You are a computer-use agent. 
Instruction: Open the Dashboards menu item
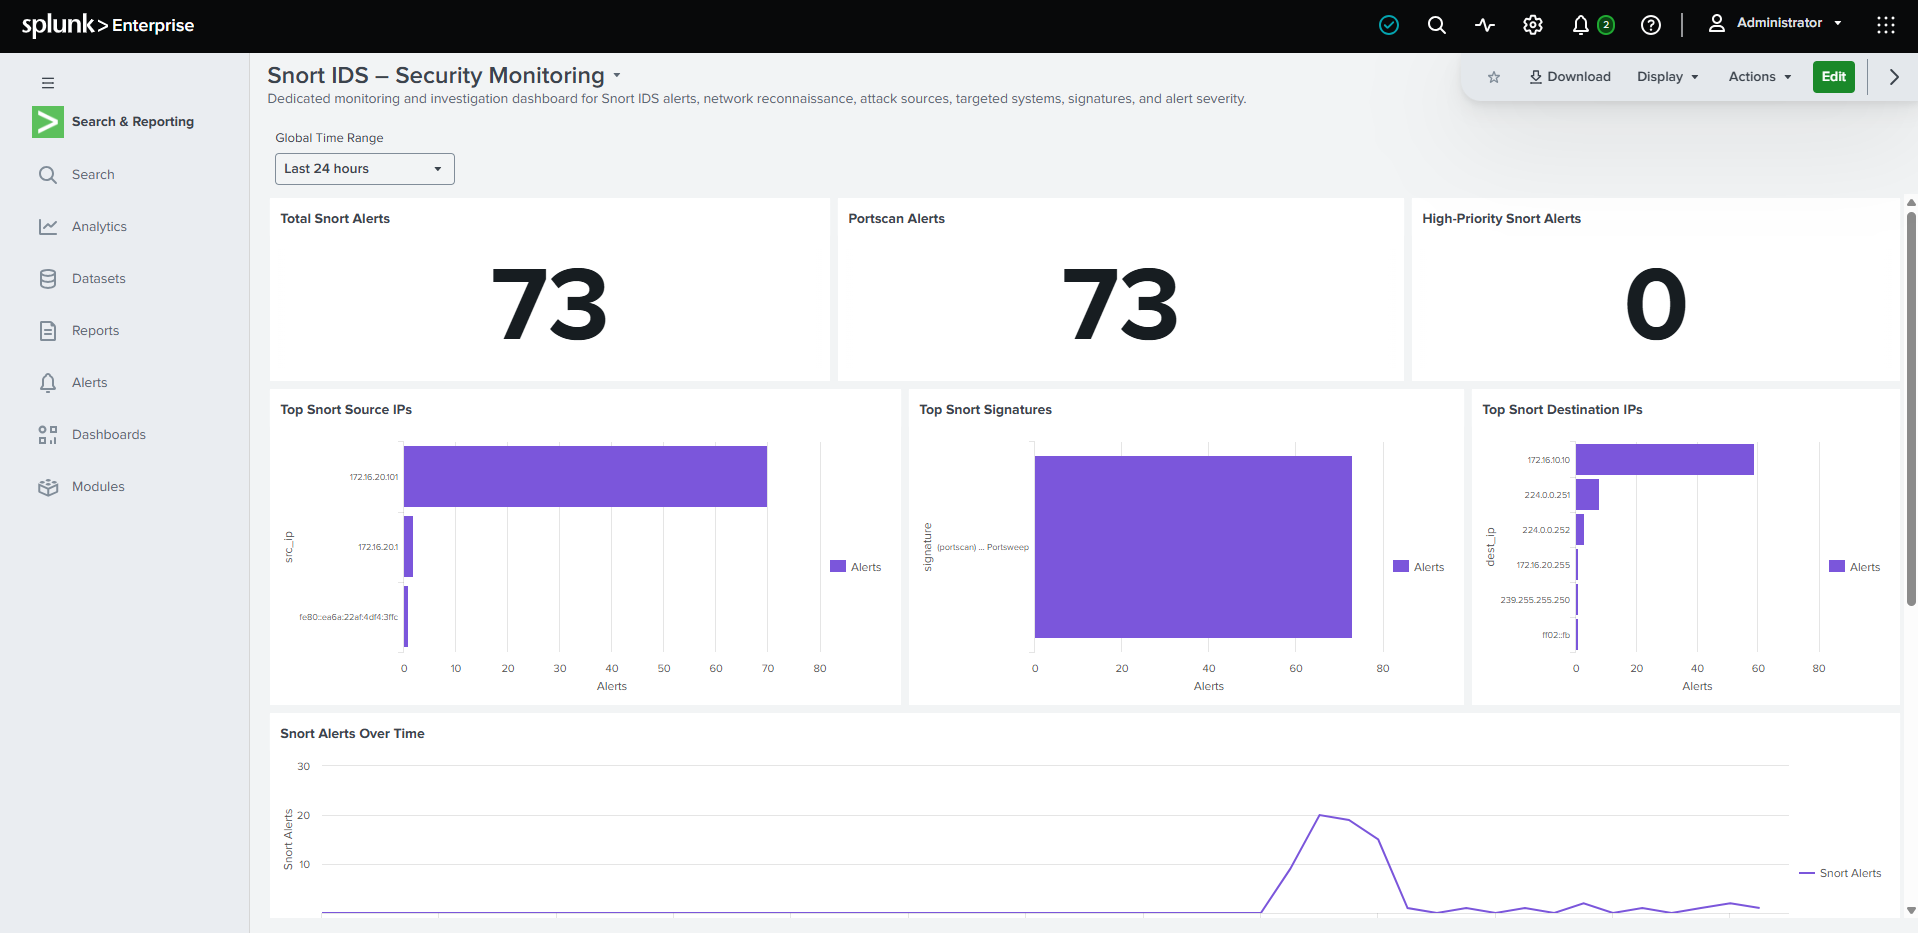point(109,435)
